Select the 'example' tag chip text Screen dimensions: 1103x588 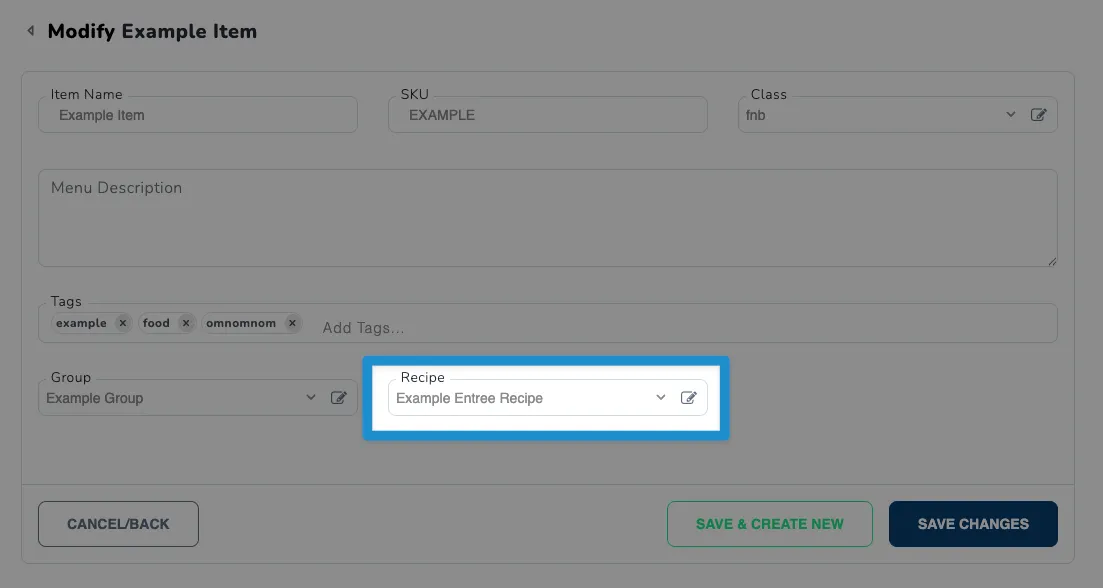81,323
